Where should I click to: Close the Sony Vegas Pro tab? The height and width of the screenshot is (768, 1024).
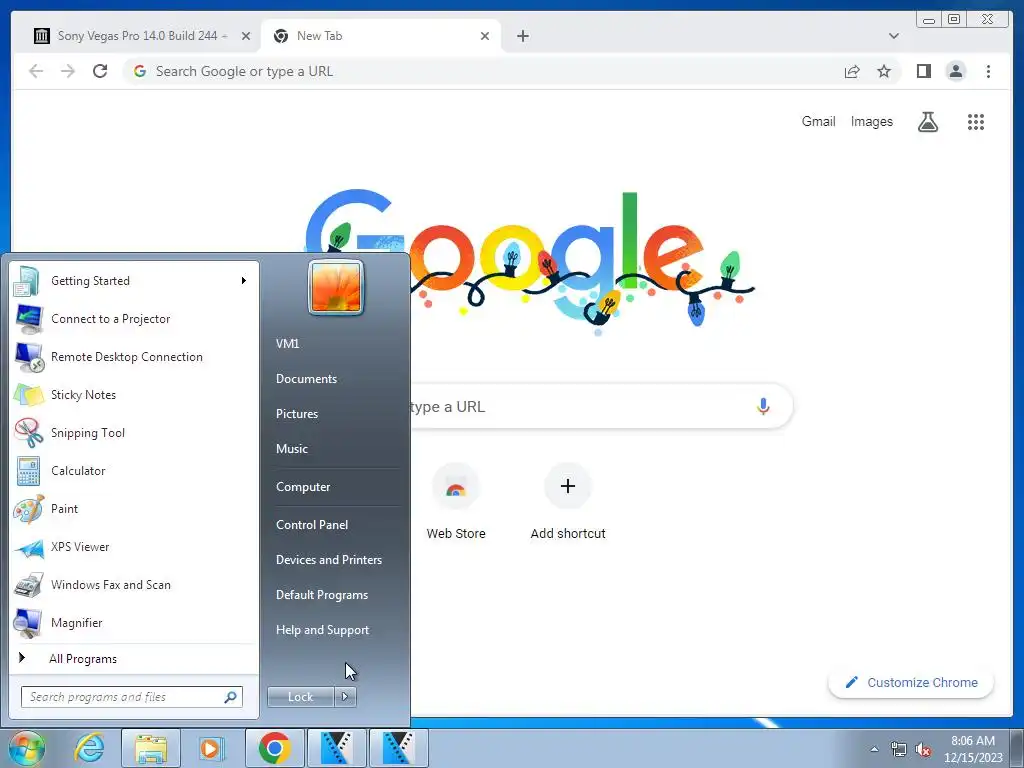click(x=246, y=36)
